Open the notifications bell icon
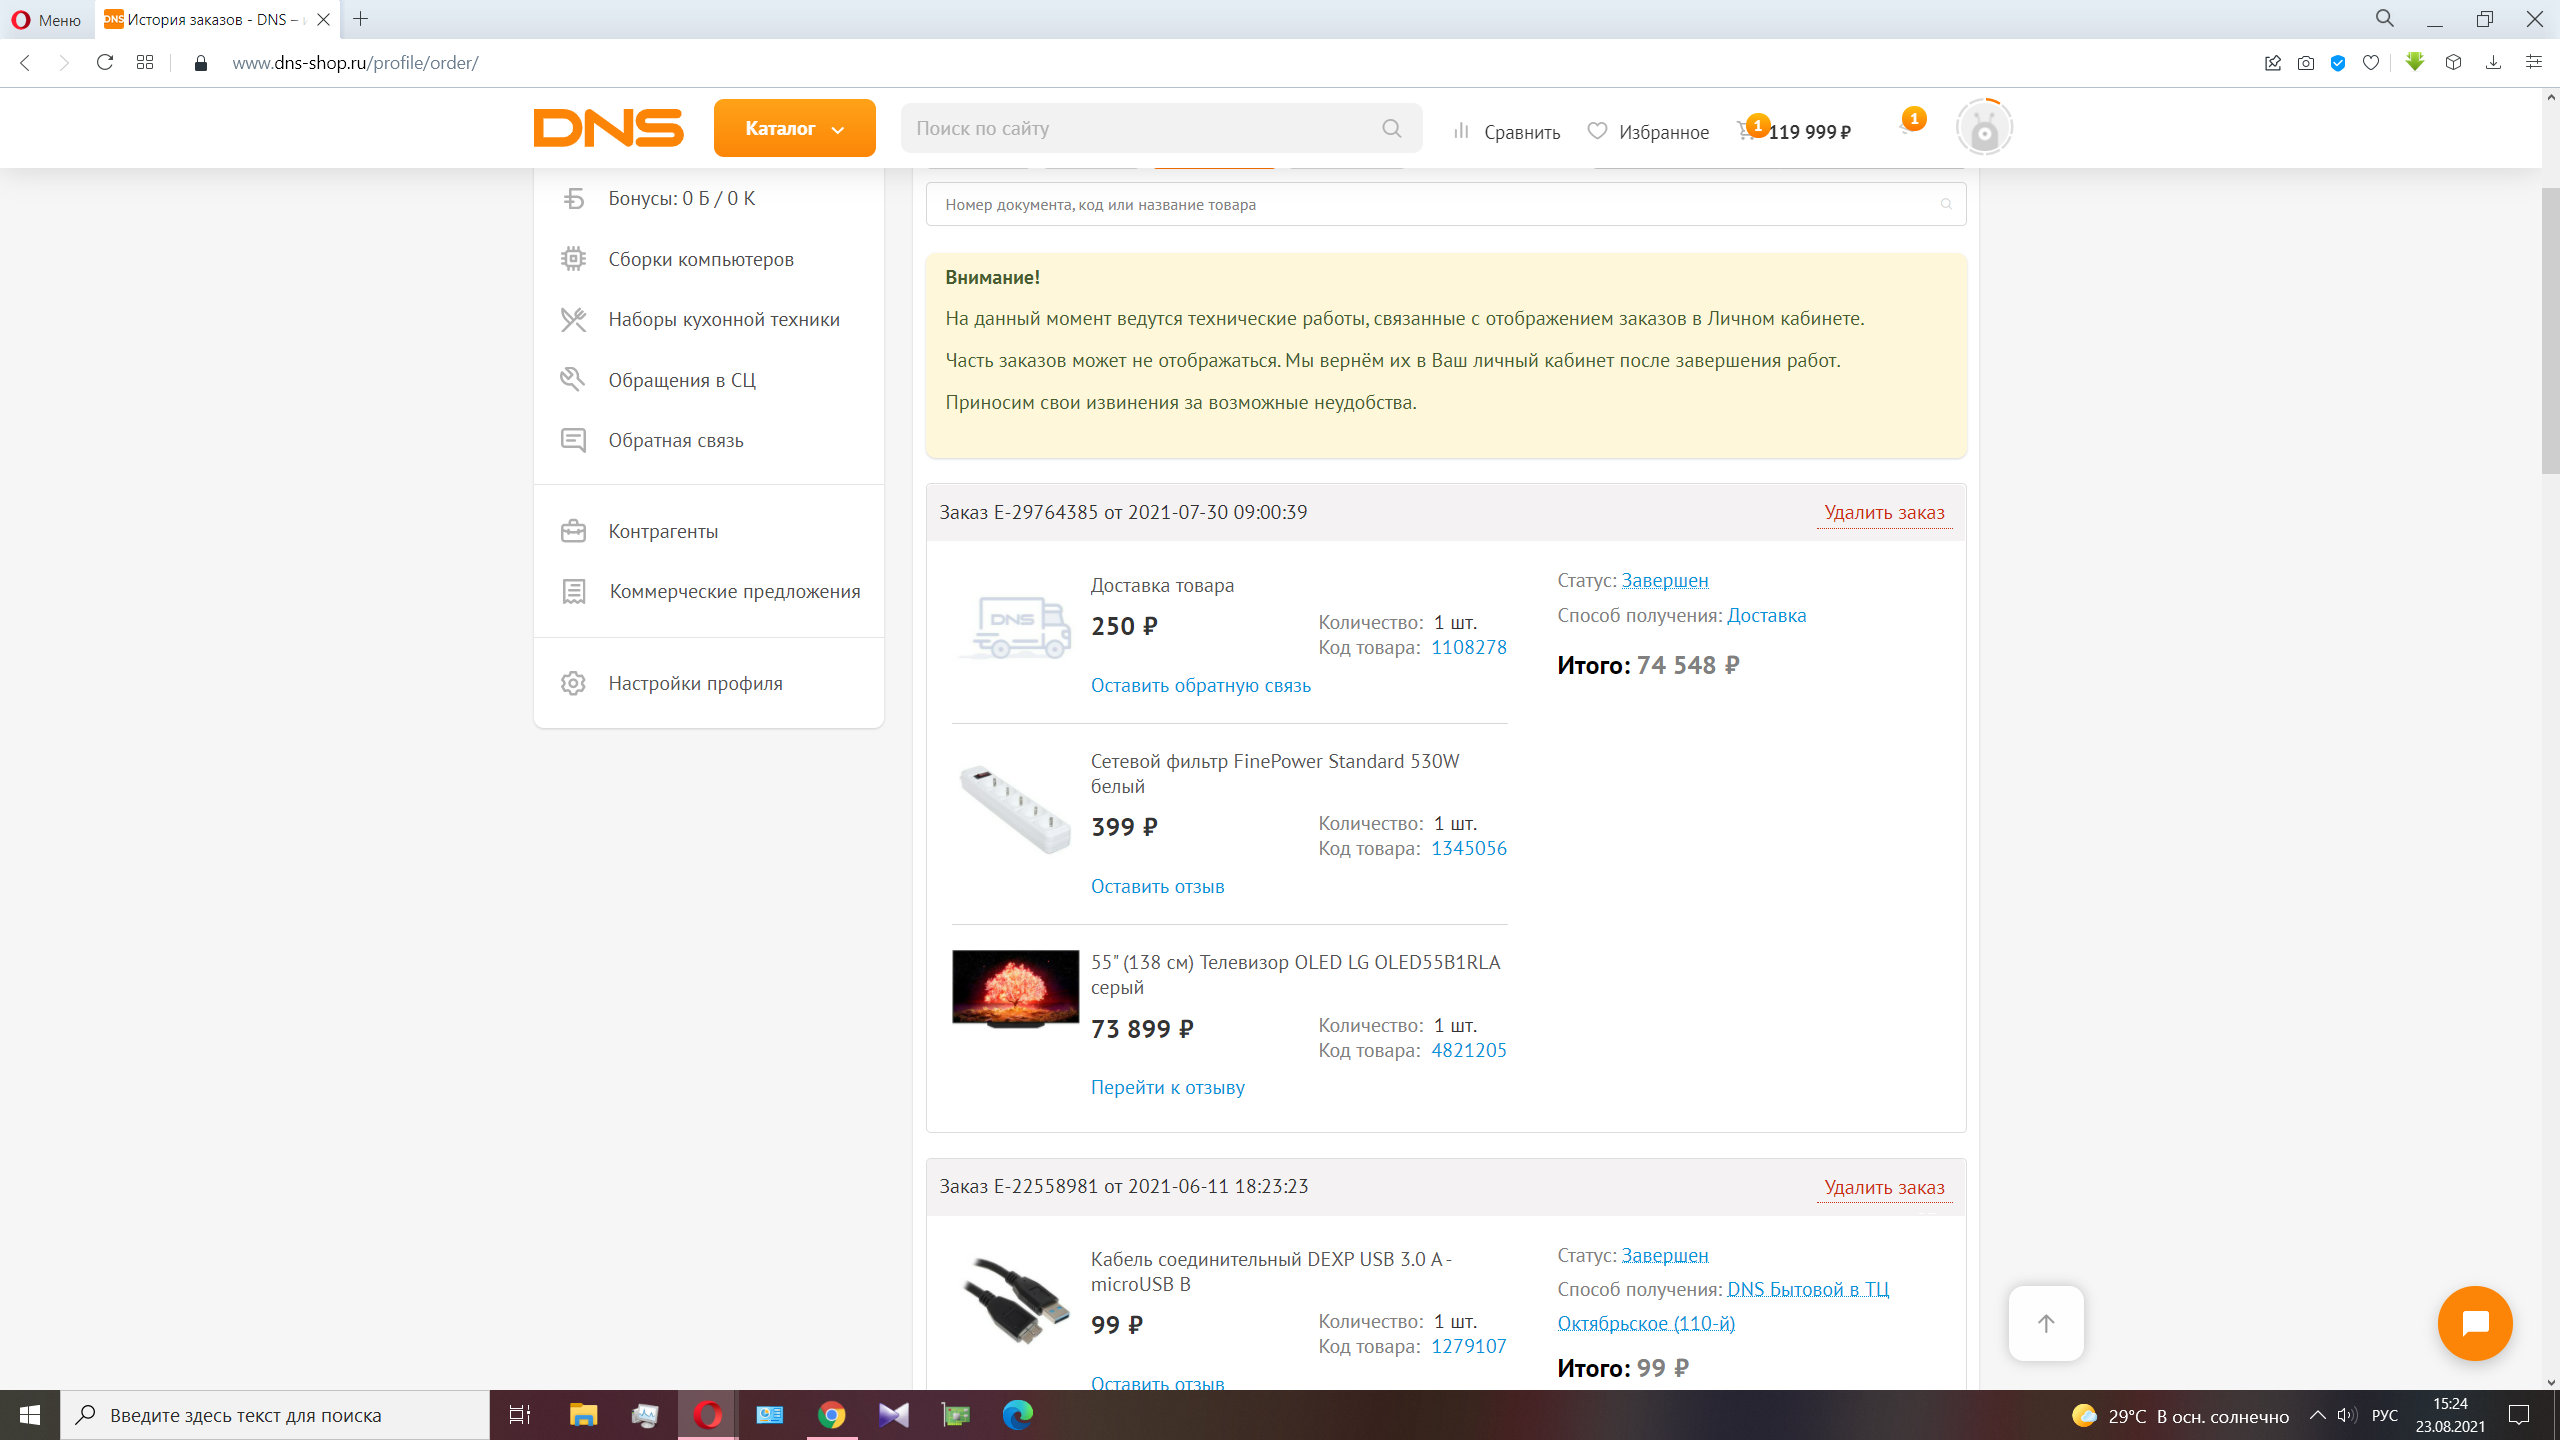 1907,128
